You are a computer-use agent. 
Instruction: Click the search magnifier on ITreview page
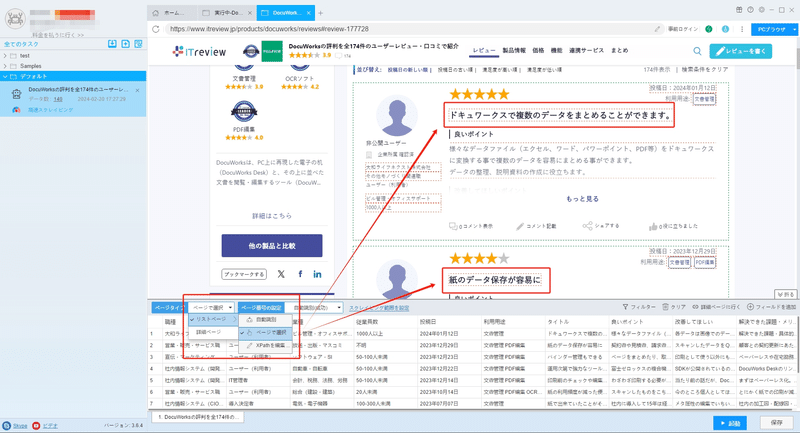tap(697, 51)
